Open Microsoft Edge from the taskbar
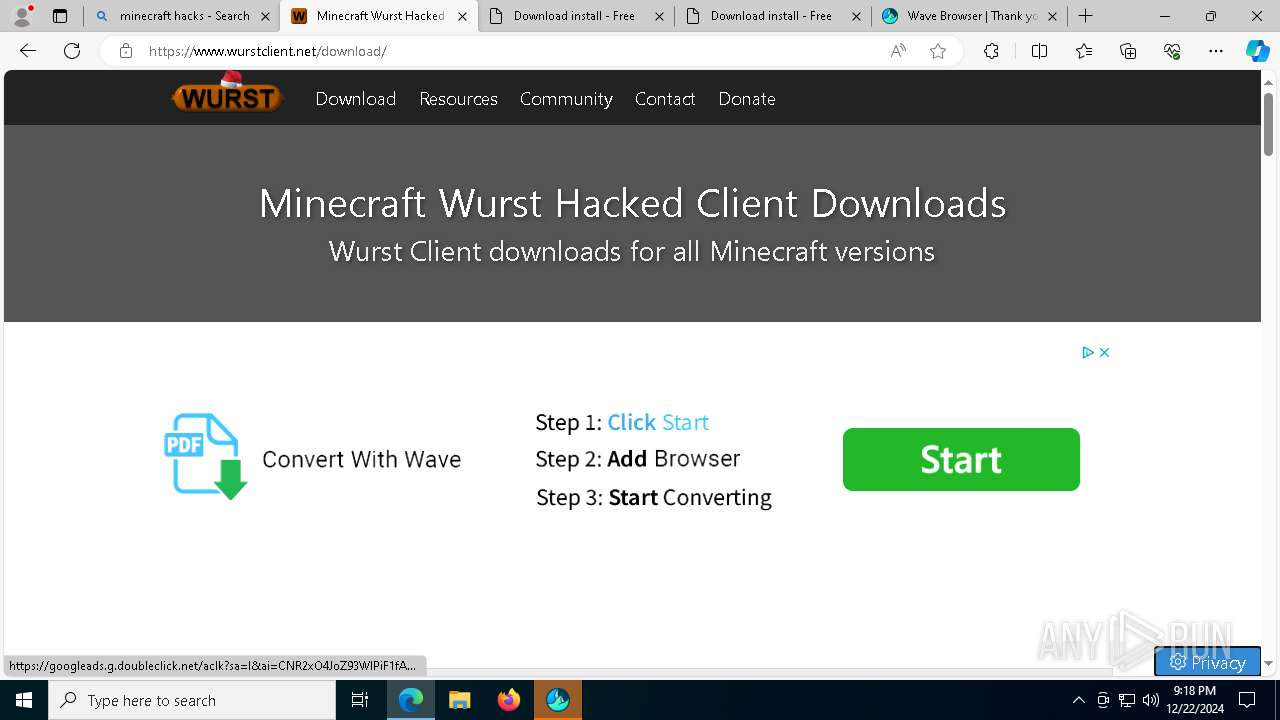The image size is (1280, 720). [x=411, y=700]
